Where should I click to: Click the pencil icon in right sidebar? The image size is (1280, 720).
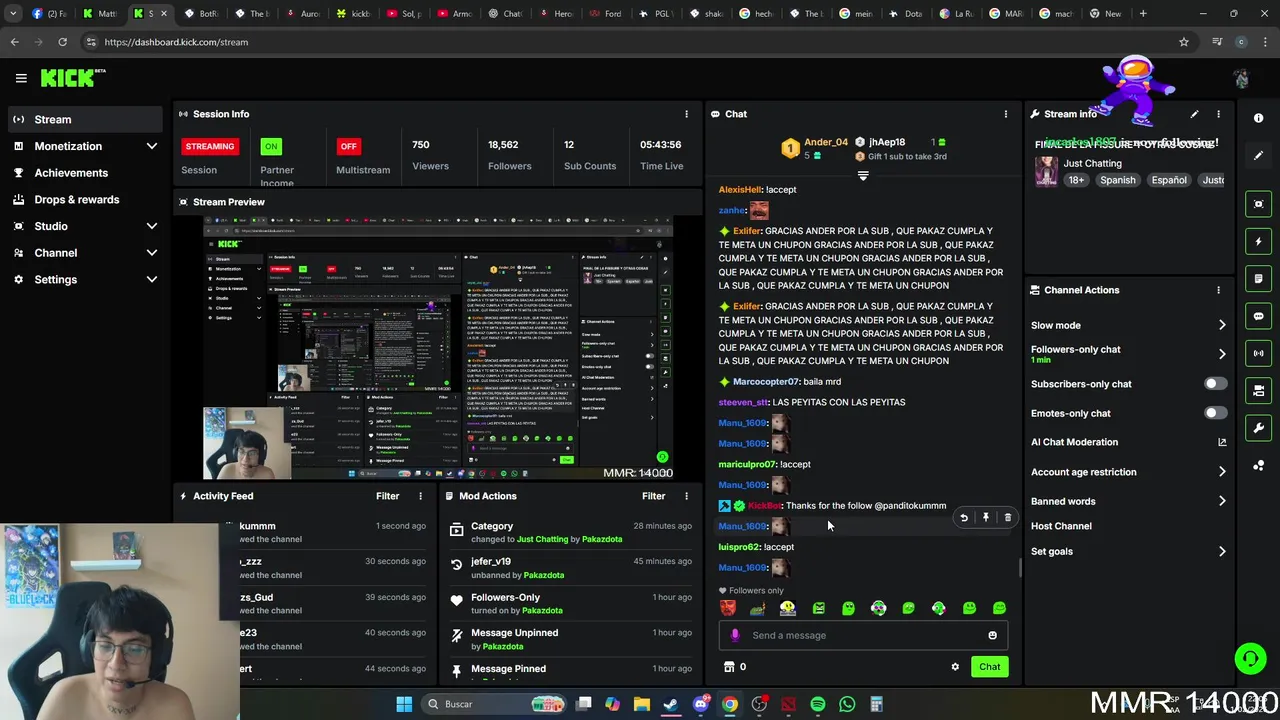(1259, 155)
